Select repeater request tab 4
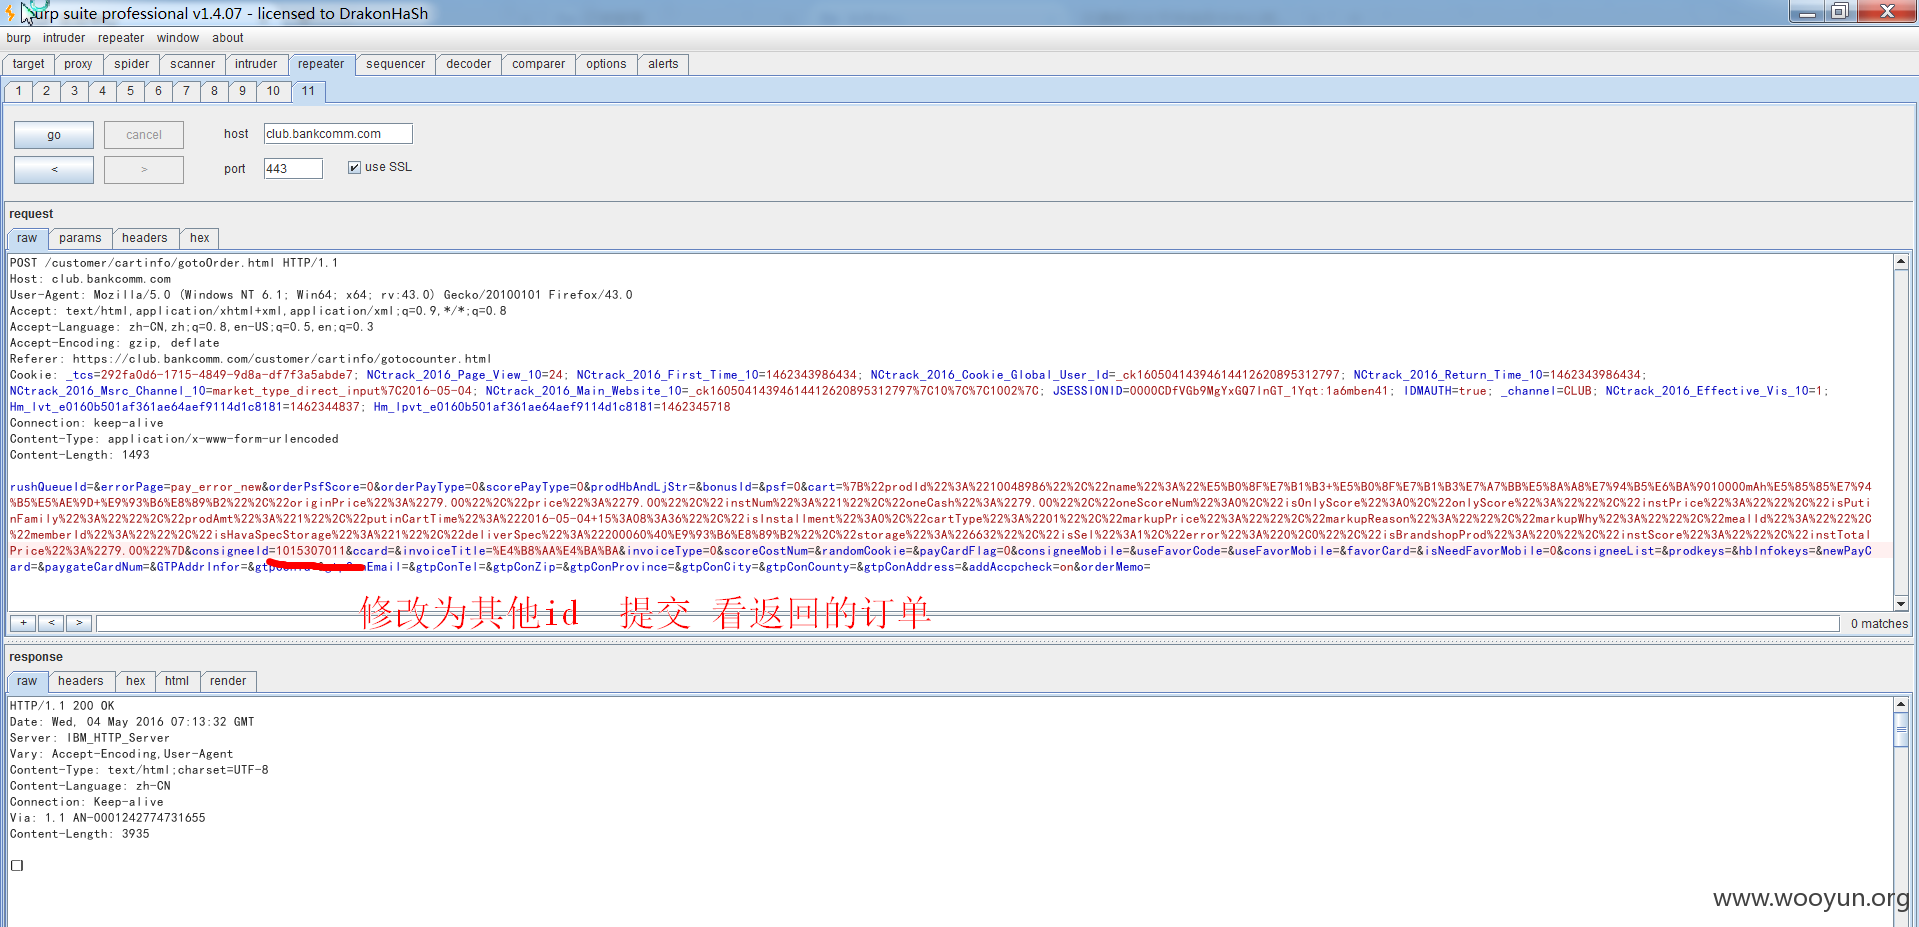 coord(102,91)
